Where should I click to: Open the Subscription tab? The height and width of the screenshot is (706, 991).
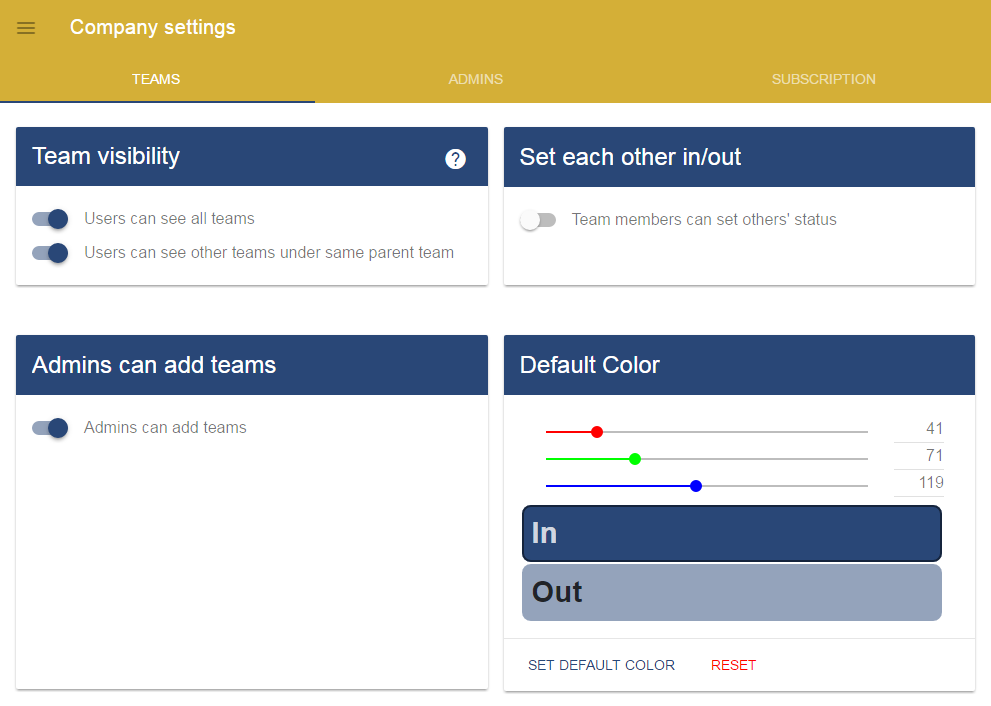[x=824, y=79]
